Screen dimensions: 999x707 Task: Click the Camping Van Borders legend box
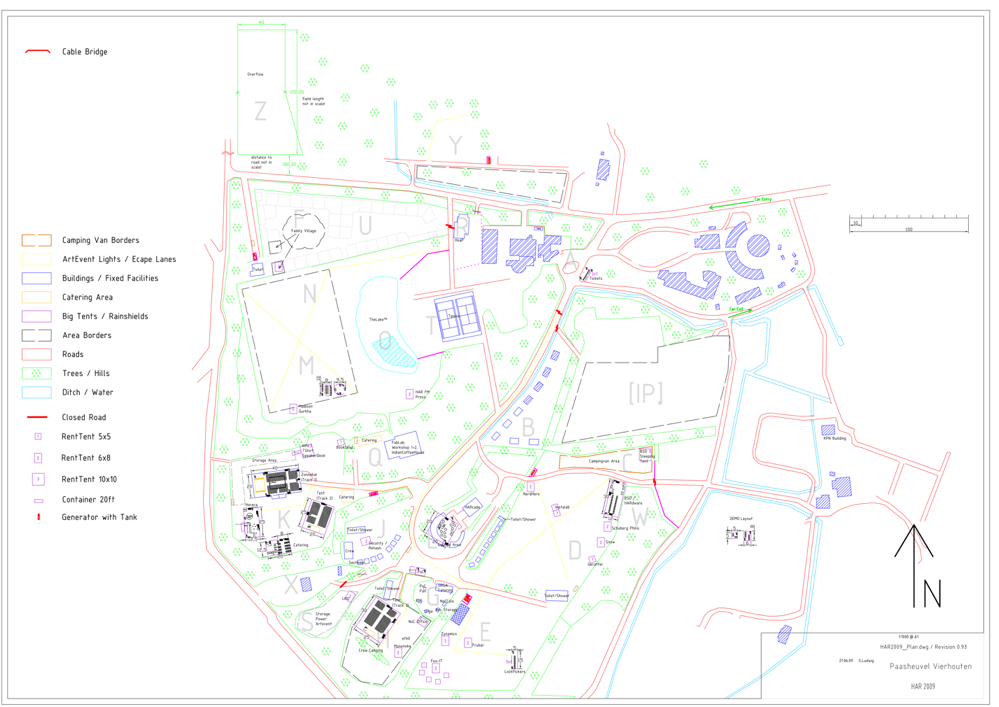tap(37, 240)
